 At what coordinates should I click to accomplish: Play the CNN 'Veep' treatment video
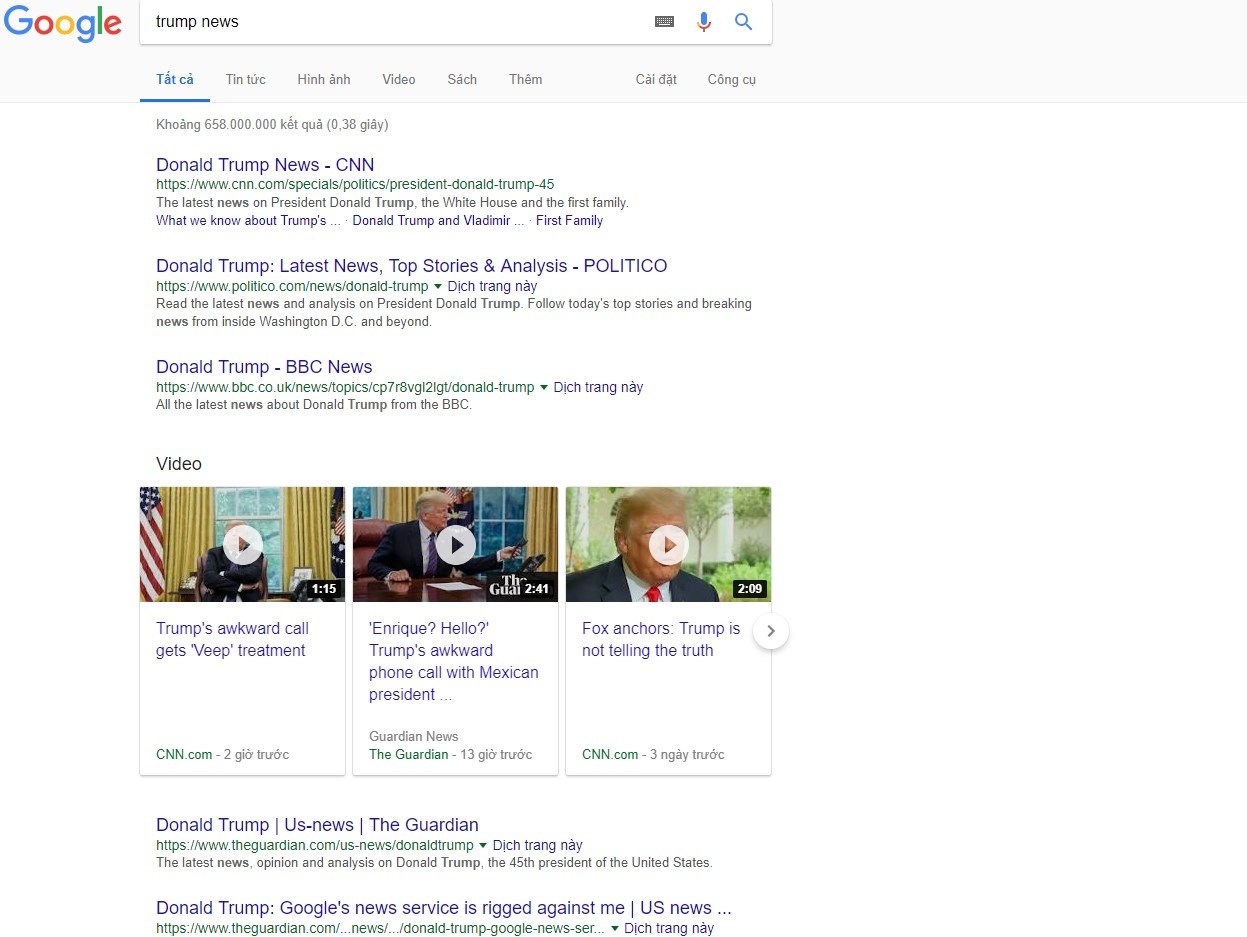(242, 544)
